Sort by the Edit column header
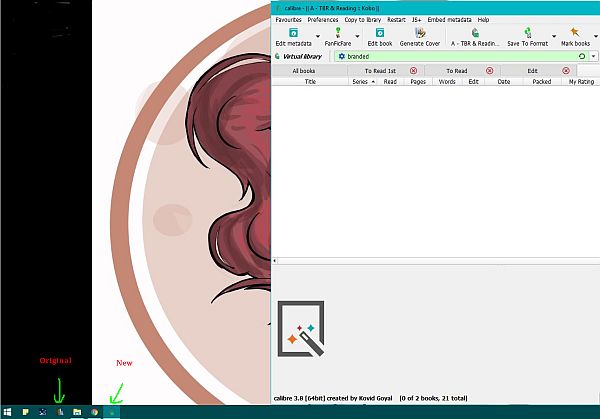Image resolution: width=600 pixels, height=419 pixels. tap(473, 82)
